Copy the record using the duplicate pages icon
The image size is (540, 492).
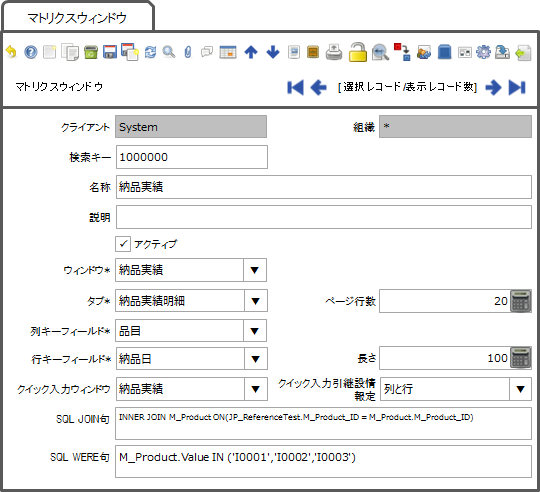(70, 52)
